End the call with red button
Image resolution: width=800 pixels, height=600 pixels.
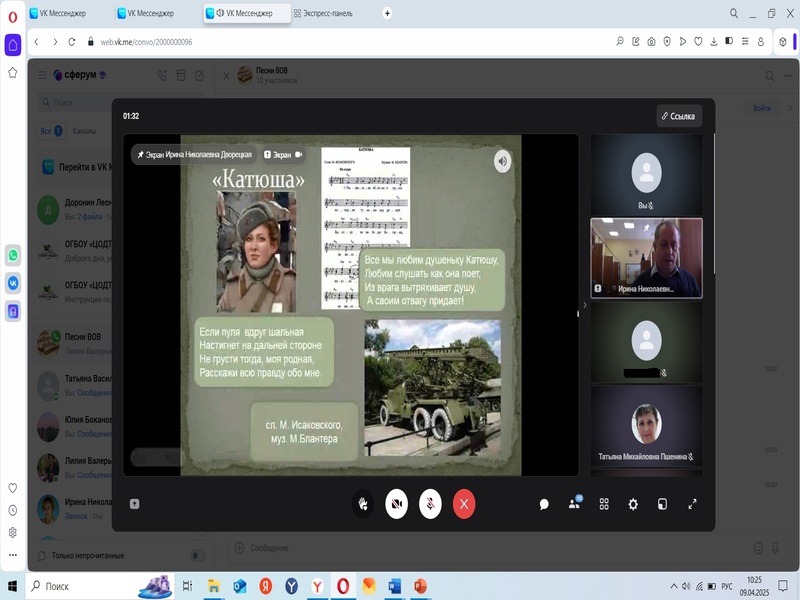[464, 504]
